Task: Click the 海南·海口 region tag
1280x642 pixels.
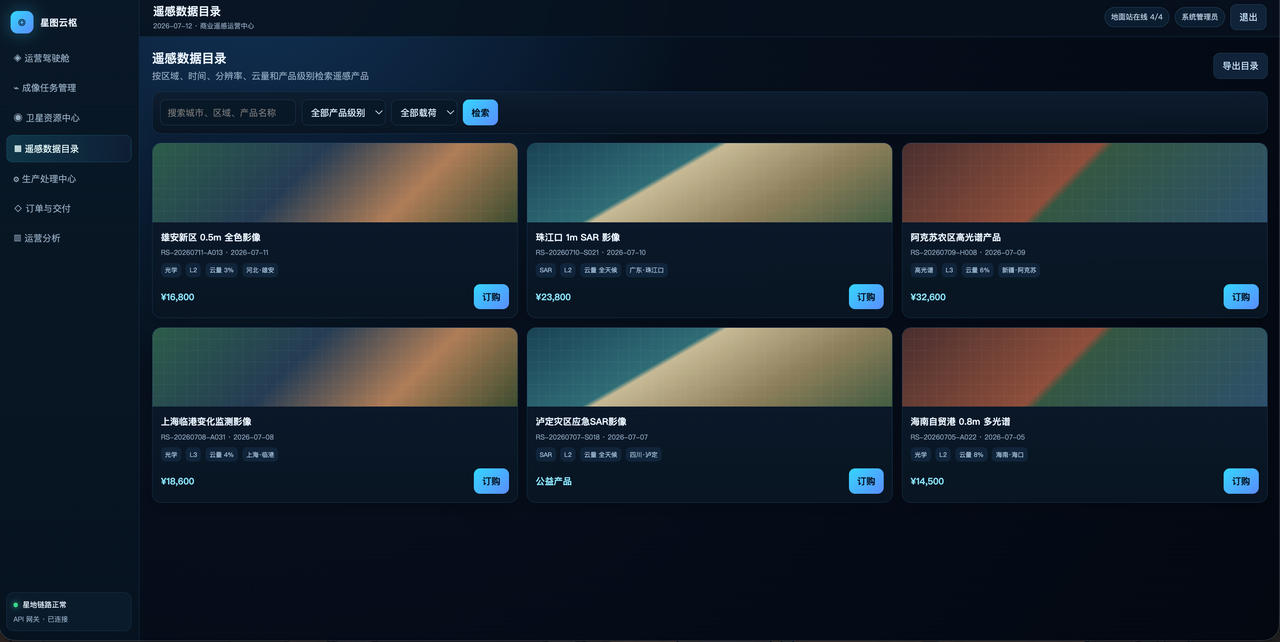Action: pos(1009,455)
